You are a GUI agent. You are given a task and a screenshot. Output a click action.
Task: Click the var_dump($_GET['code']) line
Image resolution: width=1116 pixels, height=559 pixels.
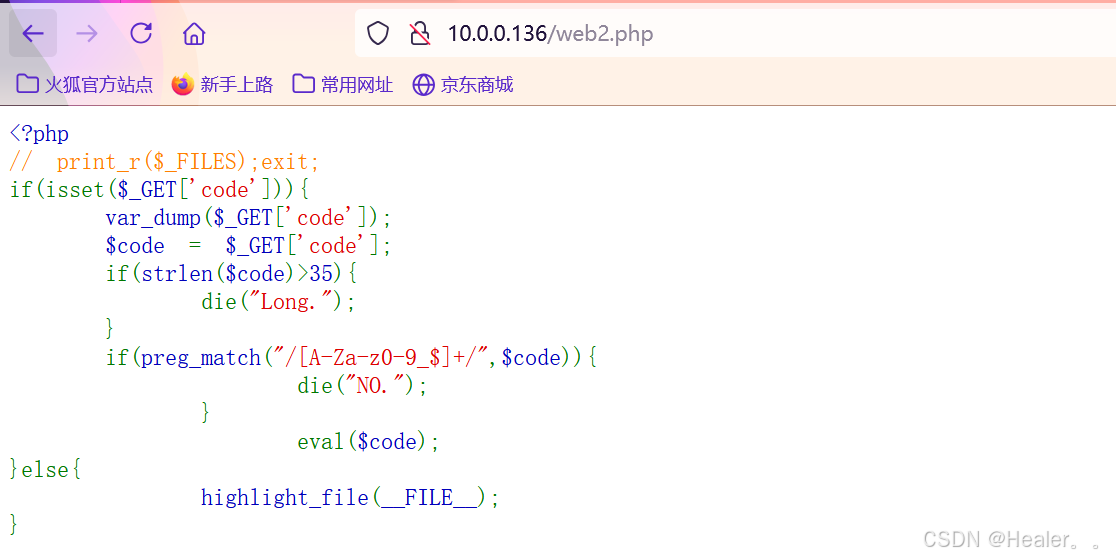pos(248,217)
